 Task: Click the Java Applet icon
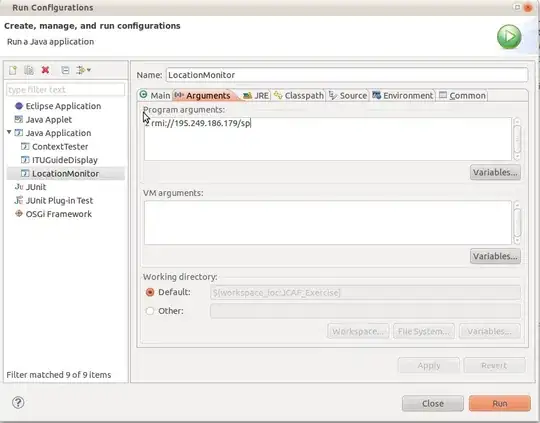point(18,119)
